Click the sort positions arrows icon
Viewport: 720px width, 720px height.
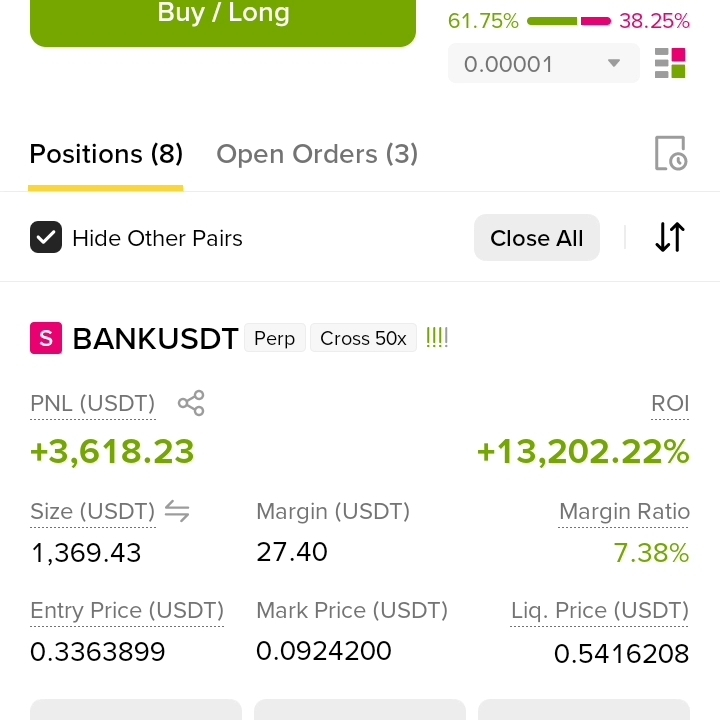(670, 237)
